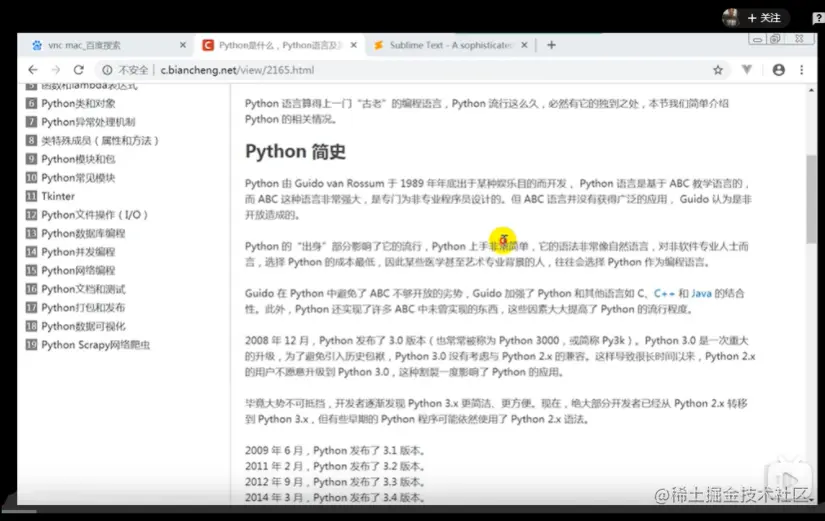The height and width of the screenshot is (521, 825).
Task: Click the uploader avatar next to 关注
Action: (731, 17)
